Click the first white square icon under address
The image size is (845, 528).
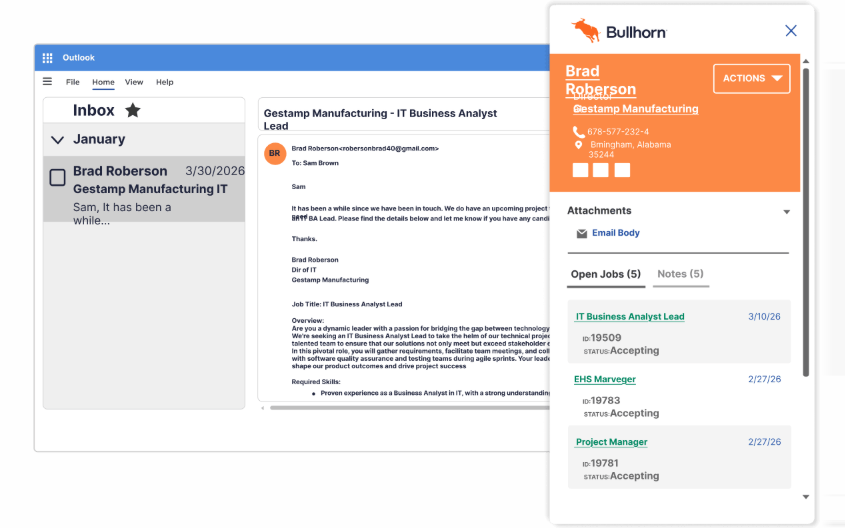[x=580, y=170]
